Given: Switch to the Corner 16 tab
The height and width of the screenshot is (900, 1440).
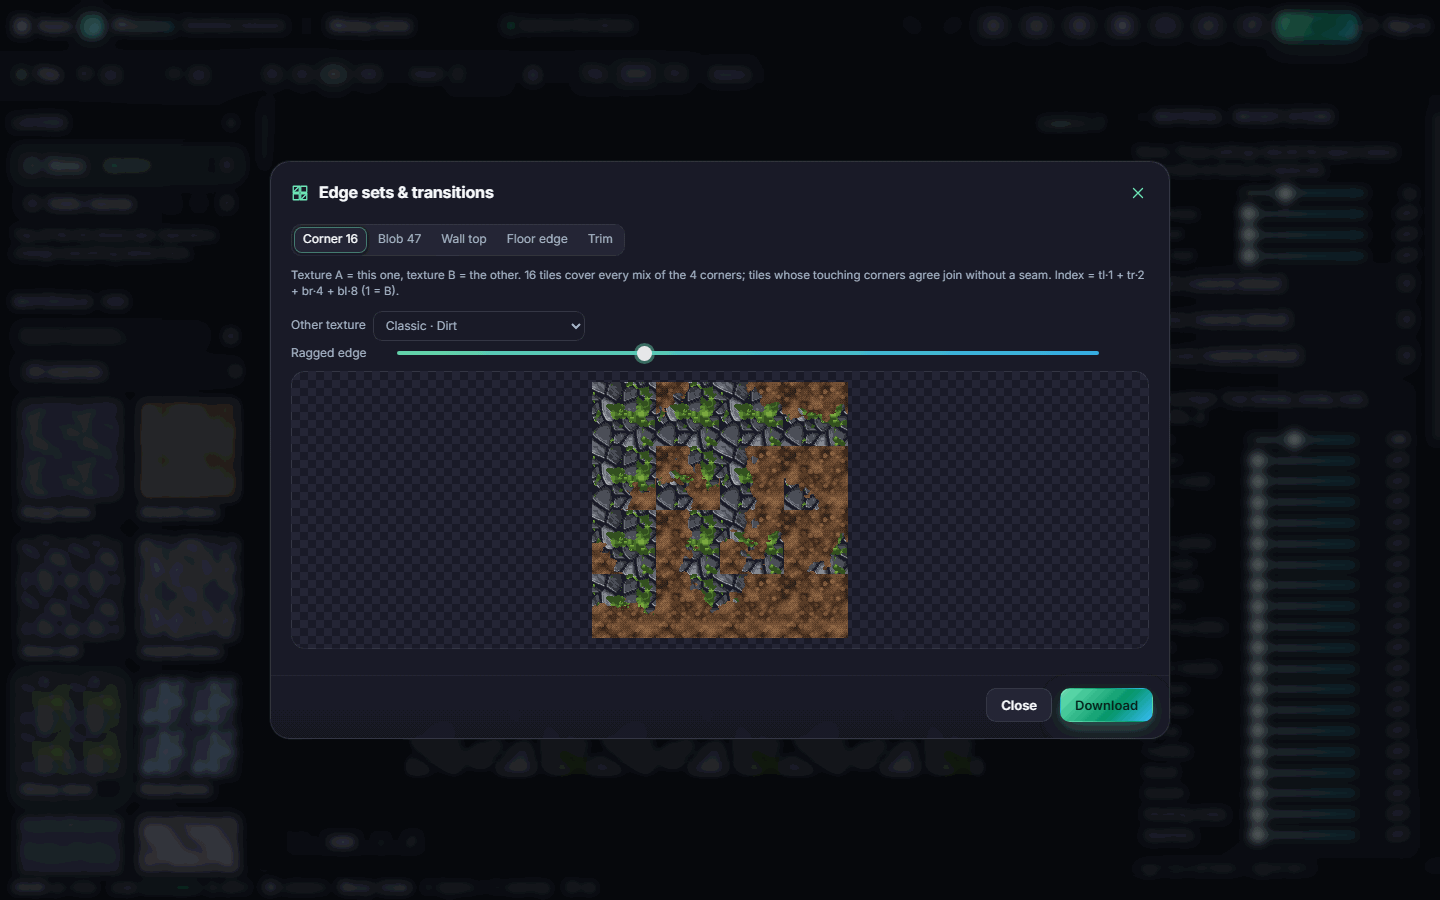Looking at the screenshot, I should point(330,240).
